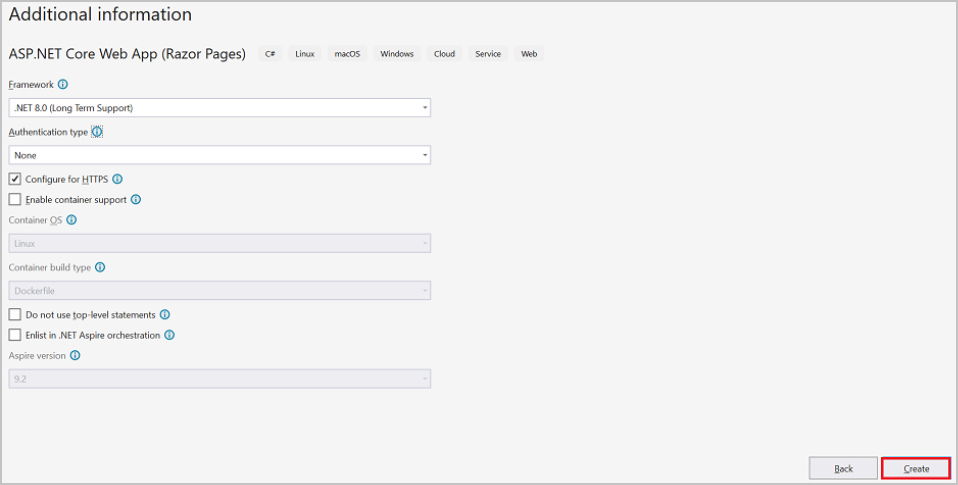The image size is (958, 485).
Task: Click info icon beside Configure for HTTPS
Action: point(117,179)
